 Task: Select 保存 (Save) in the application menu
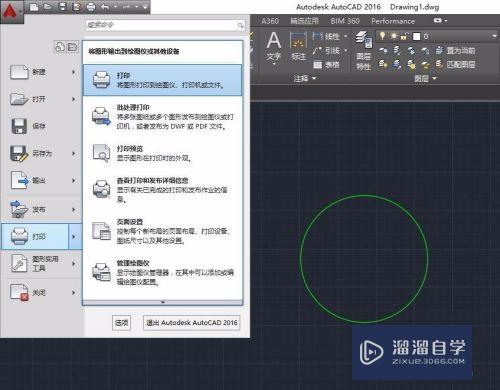(x=42, y=126)
